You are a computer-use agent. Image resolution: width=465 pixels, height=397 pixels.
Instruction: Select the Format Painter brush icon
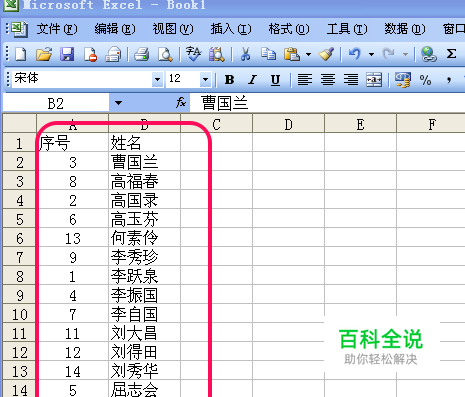[326, 54]
